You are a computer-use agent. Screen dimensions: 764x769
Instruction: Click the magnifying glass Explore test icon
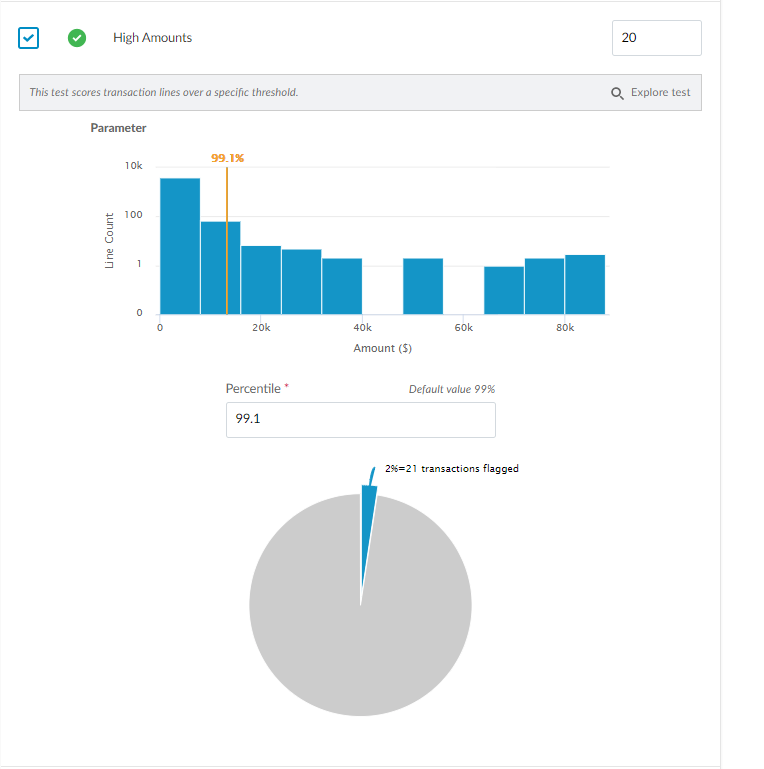(617, 93)
